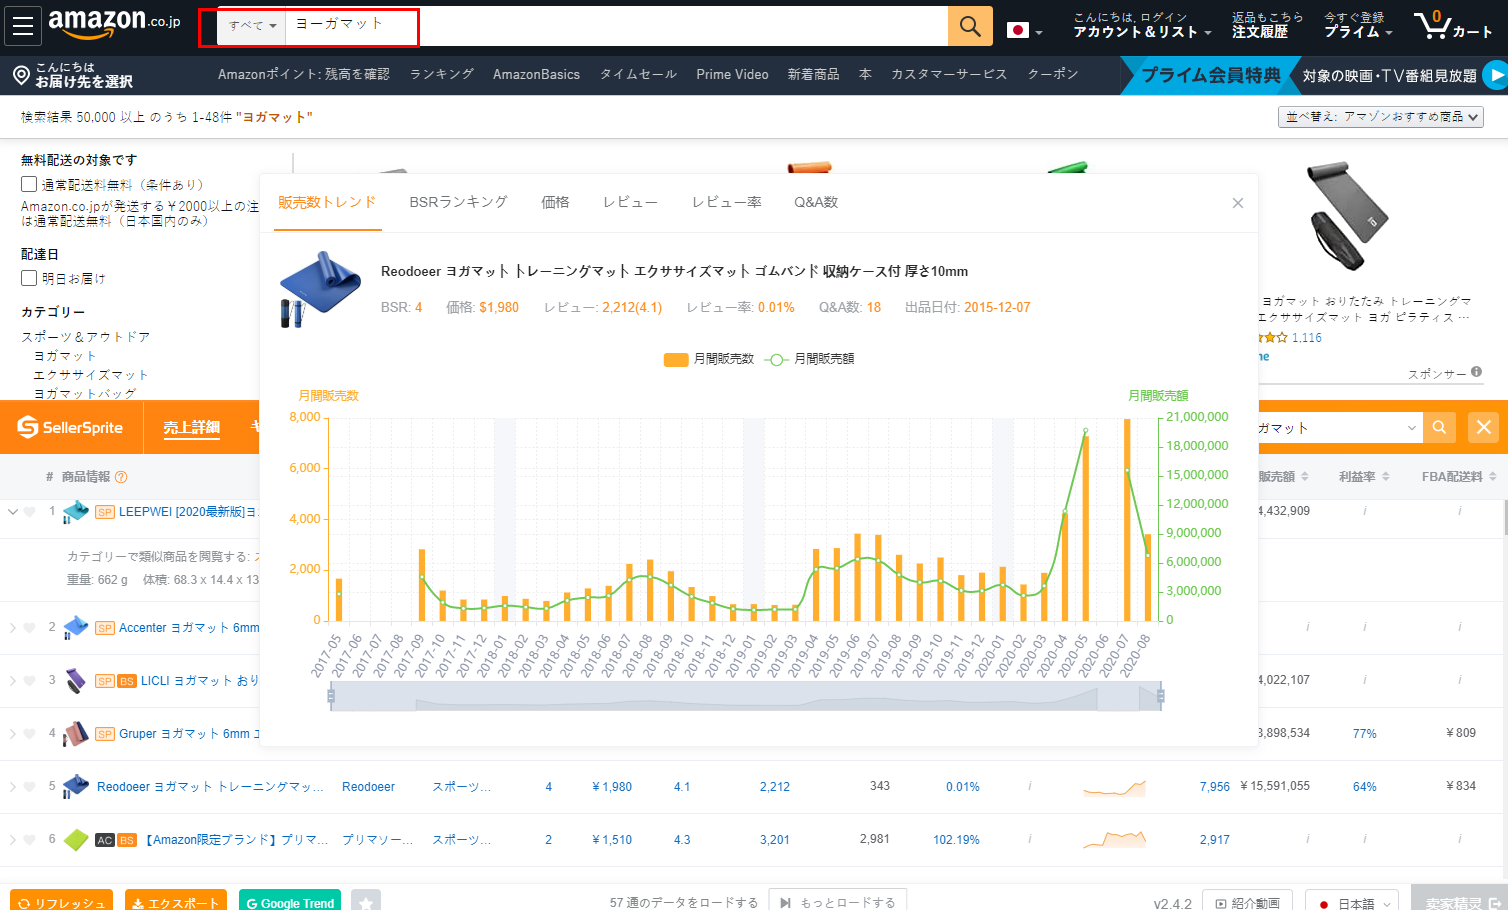Click the sort icon beside 利益率
The height and width of the screenshot is (910, 1508).
[x=1386, y=477]
